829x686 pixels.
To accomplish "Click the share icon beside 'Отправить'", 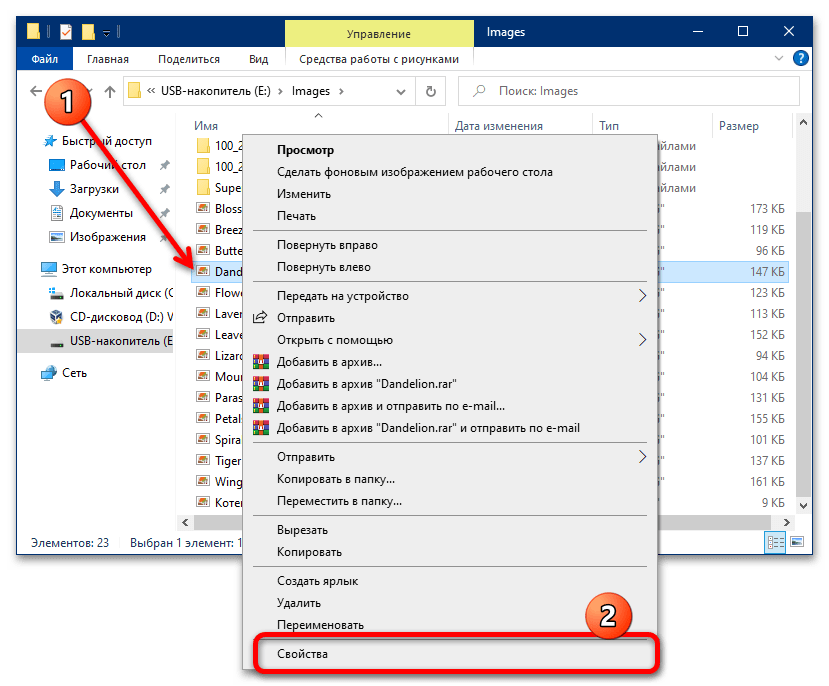I will tap(261, 318).
